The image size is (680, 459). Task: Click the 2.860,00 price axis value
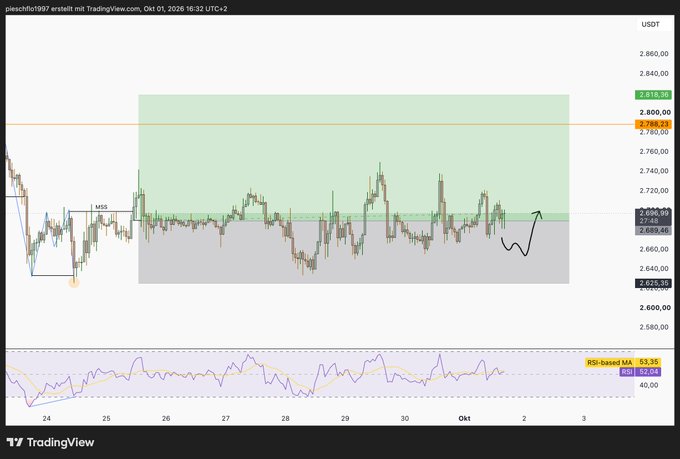tap(654, 54)
